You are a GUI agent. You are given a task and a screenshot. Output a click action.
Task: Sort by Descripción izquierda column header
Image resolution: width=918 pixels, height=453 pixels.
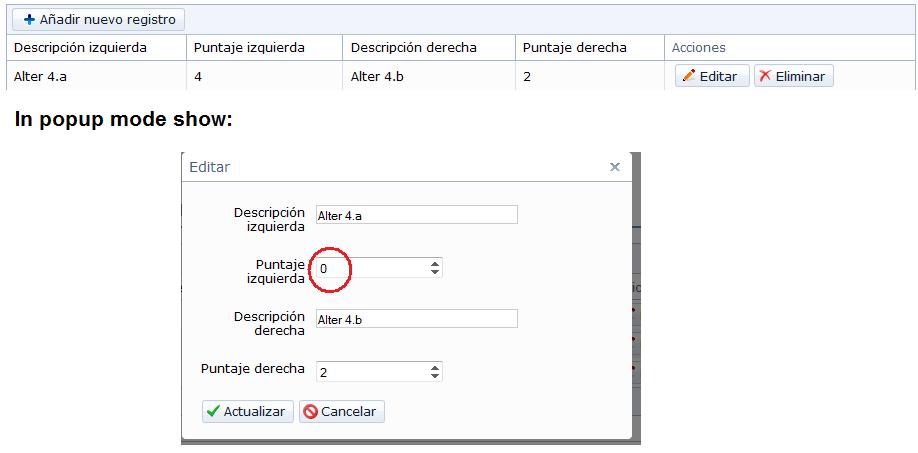[x=80, y=48]
